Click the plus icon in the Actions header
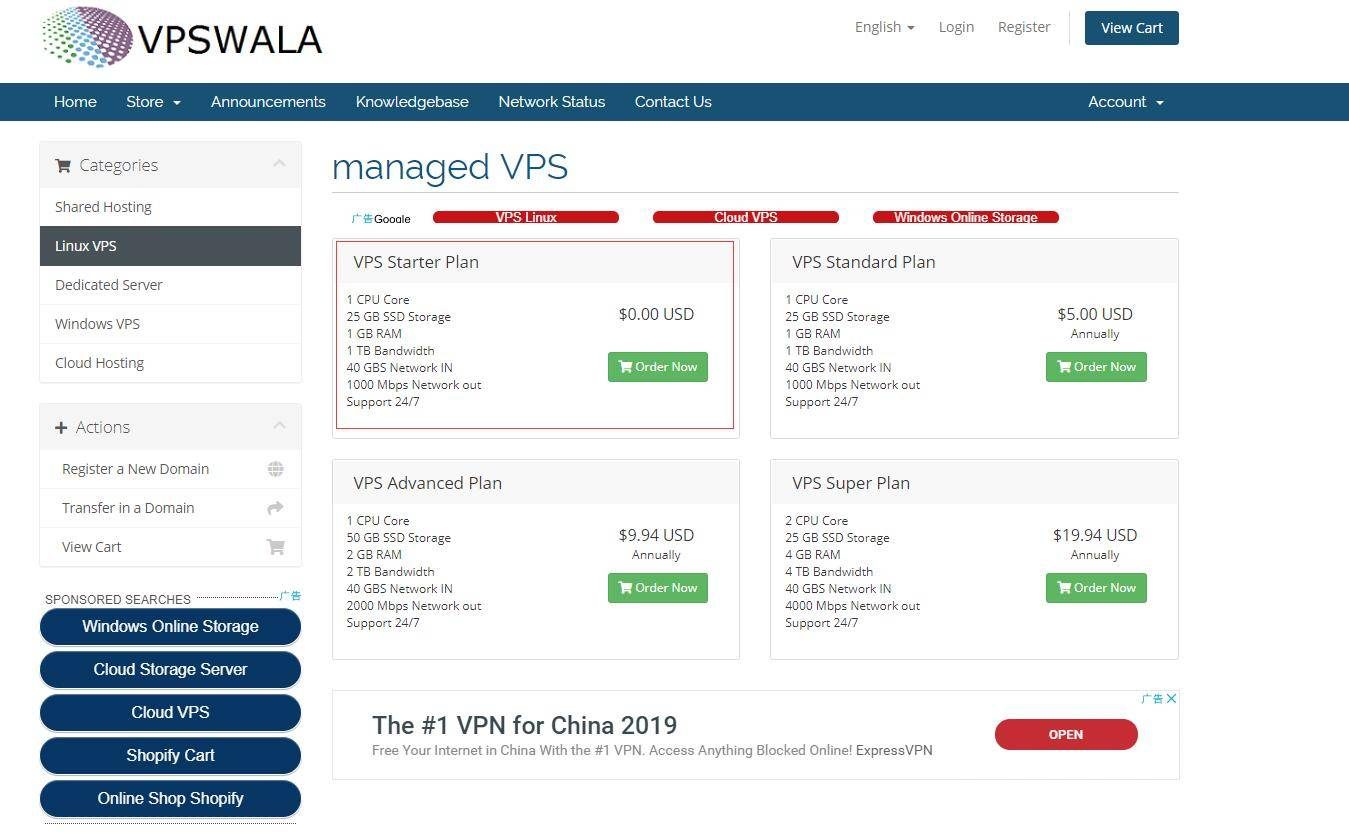The image size is (1349, 834). tap(61, 428)
